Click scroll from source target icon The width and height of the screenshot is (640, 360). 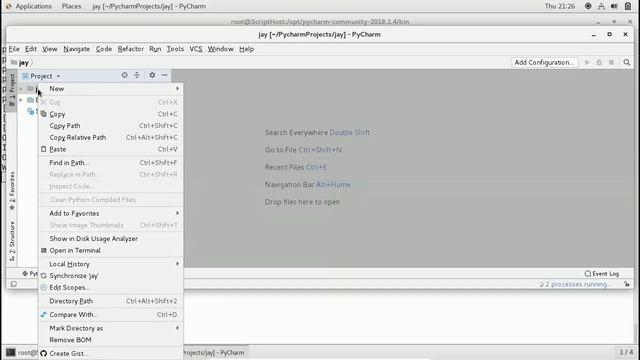tap(124, 75)
